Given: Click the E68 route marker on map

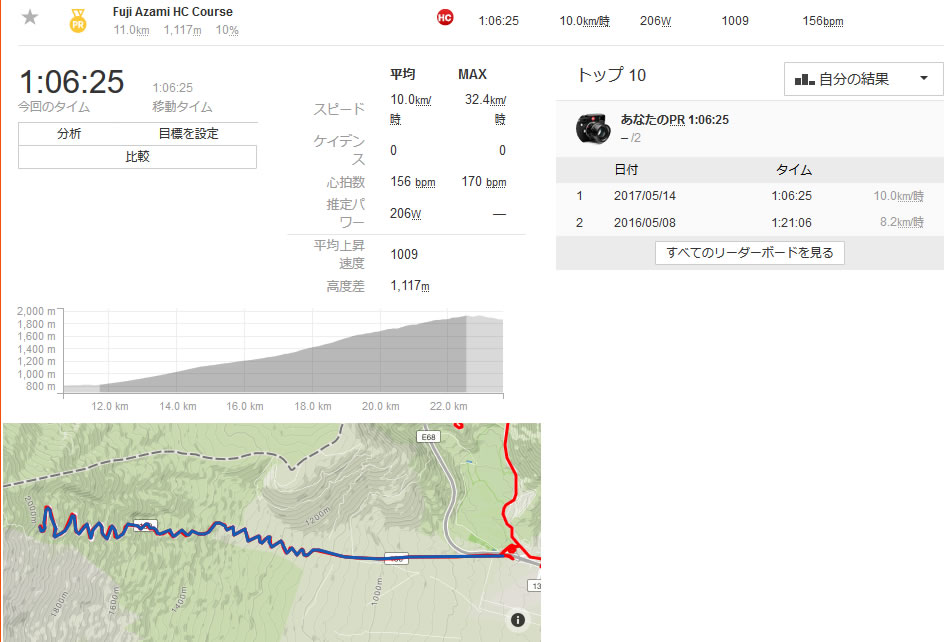Looking at the screenshot, I should coord(429,437).
